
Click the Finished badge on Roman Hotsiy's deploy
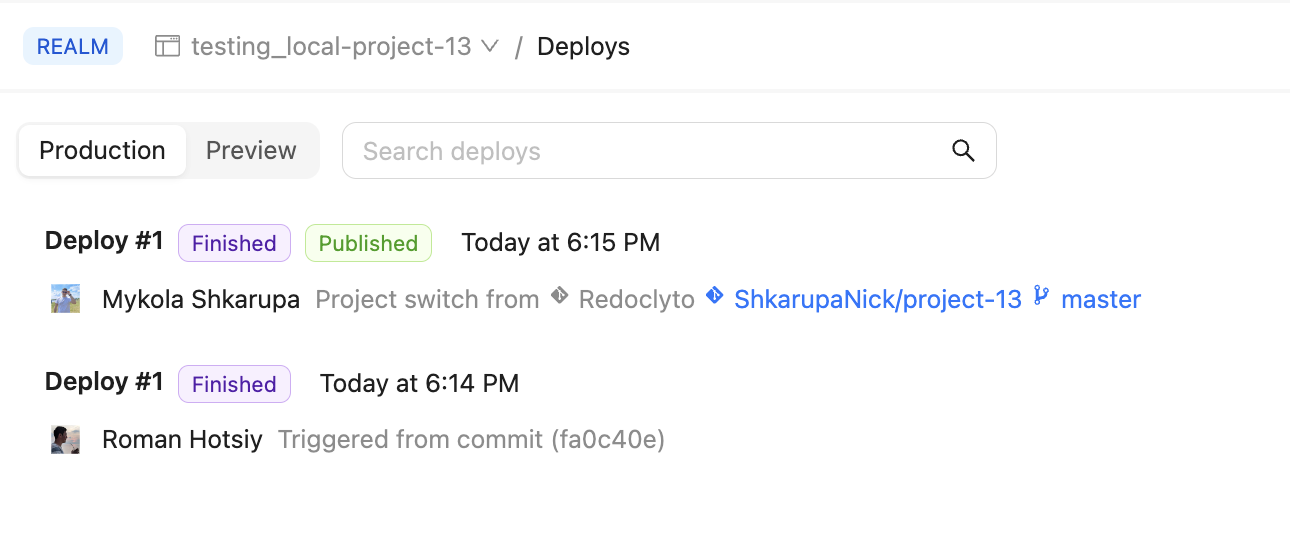coord(234,385)
